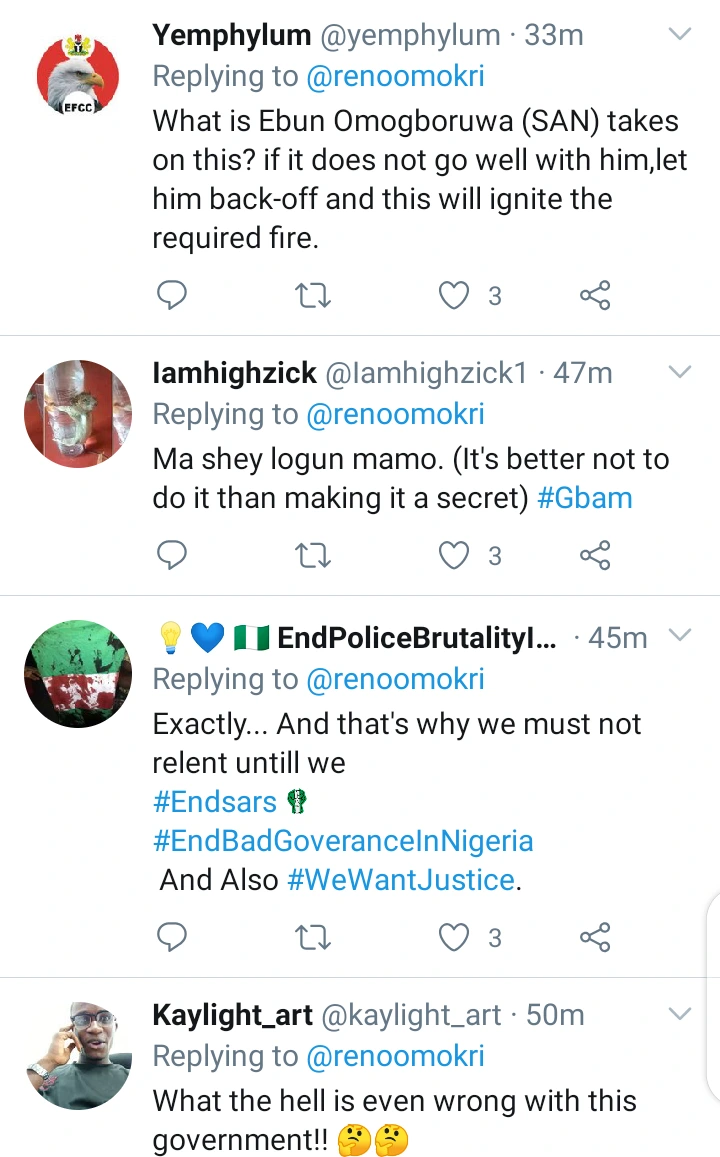Share Iamhighzick's #Gbam tweet
Screen dimensions: 720x1157
[x=595, y=555]
